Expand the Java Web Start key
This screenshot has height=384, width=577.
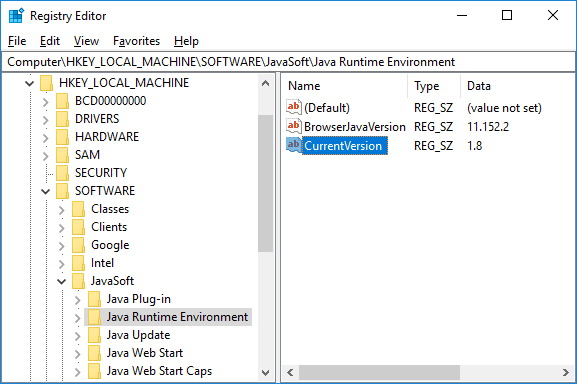click(77, 354)
